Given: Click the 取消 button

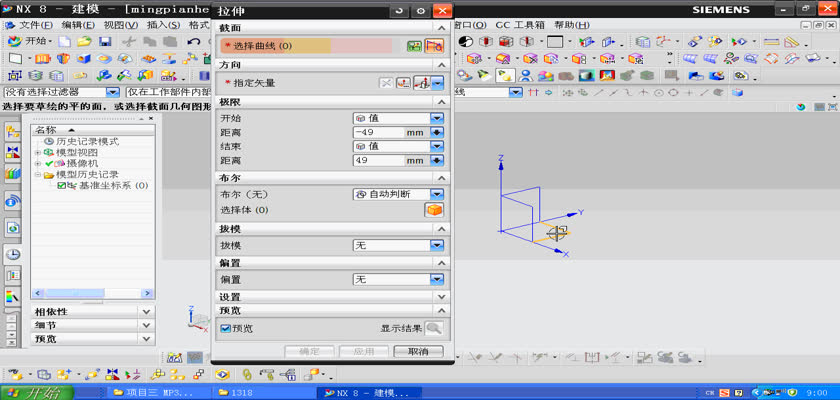Looking at the screenshot, I should coord(418,351).
